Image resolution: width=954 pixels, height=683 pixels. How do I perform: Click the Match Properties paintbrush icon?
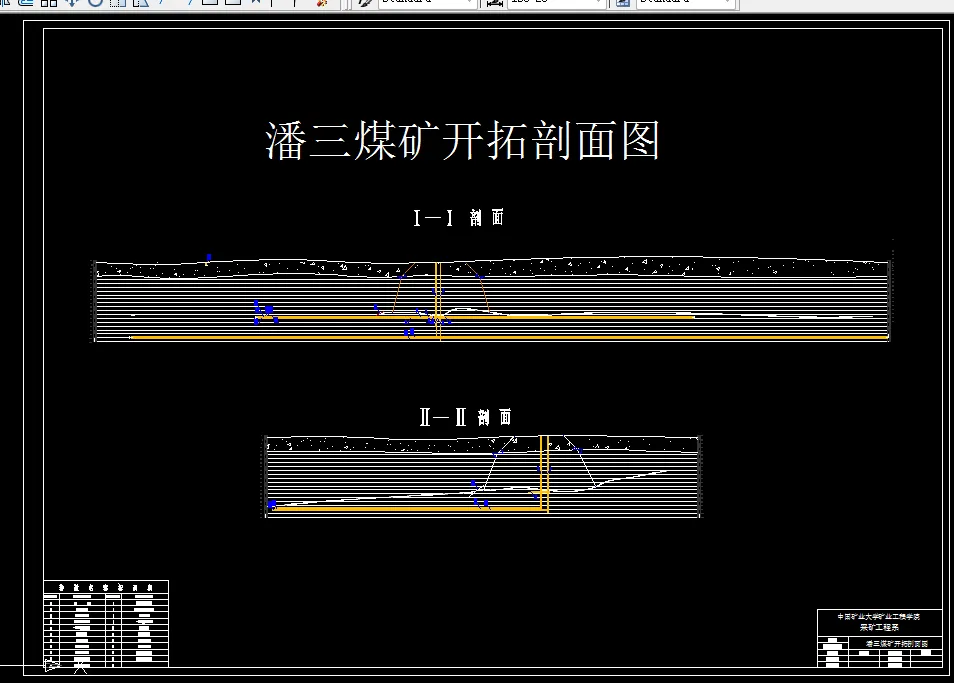322,5
